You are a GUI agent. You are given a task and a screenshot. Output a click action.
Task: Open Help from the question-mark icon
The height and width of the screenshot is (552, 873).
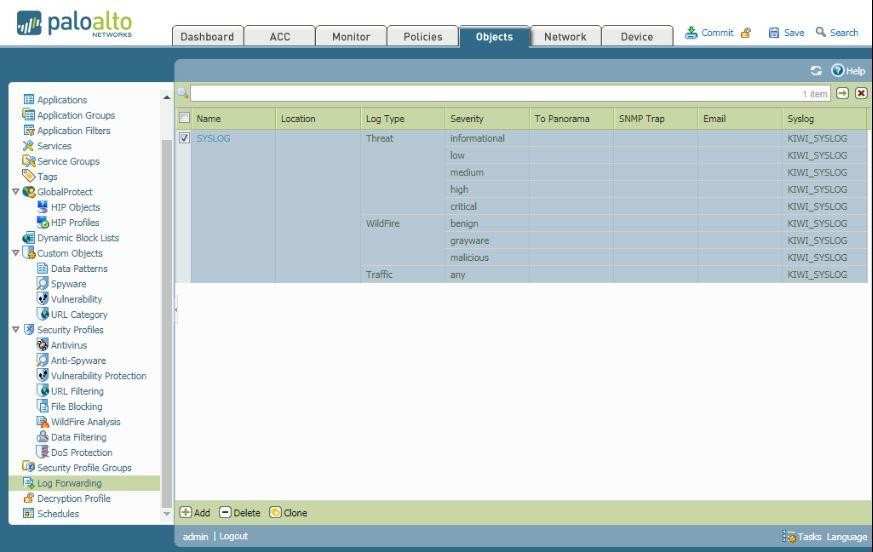pyautogui.click(x=837, y=71)
